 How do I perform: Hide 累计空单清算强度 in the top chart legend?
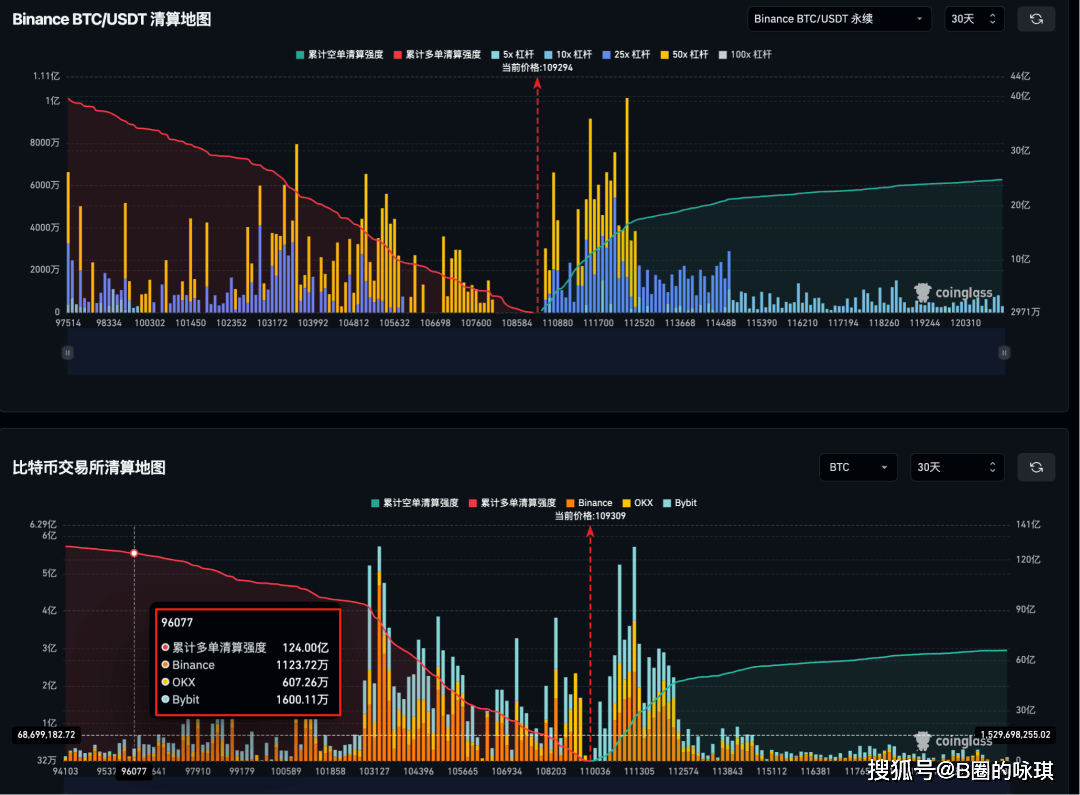(339, 54)
